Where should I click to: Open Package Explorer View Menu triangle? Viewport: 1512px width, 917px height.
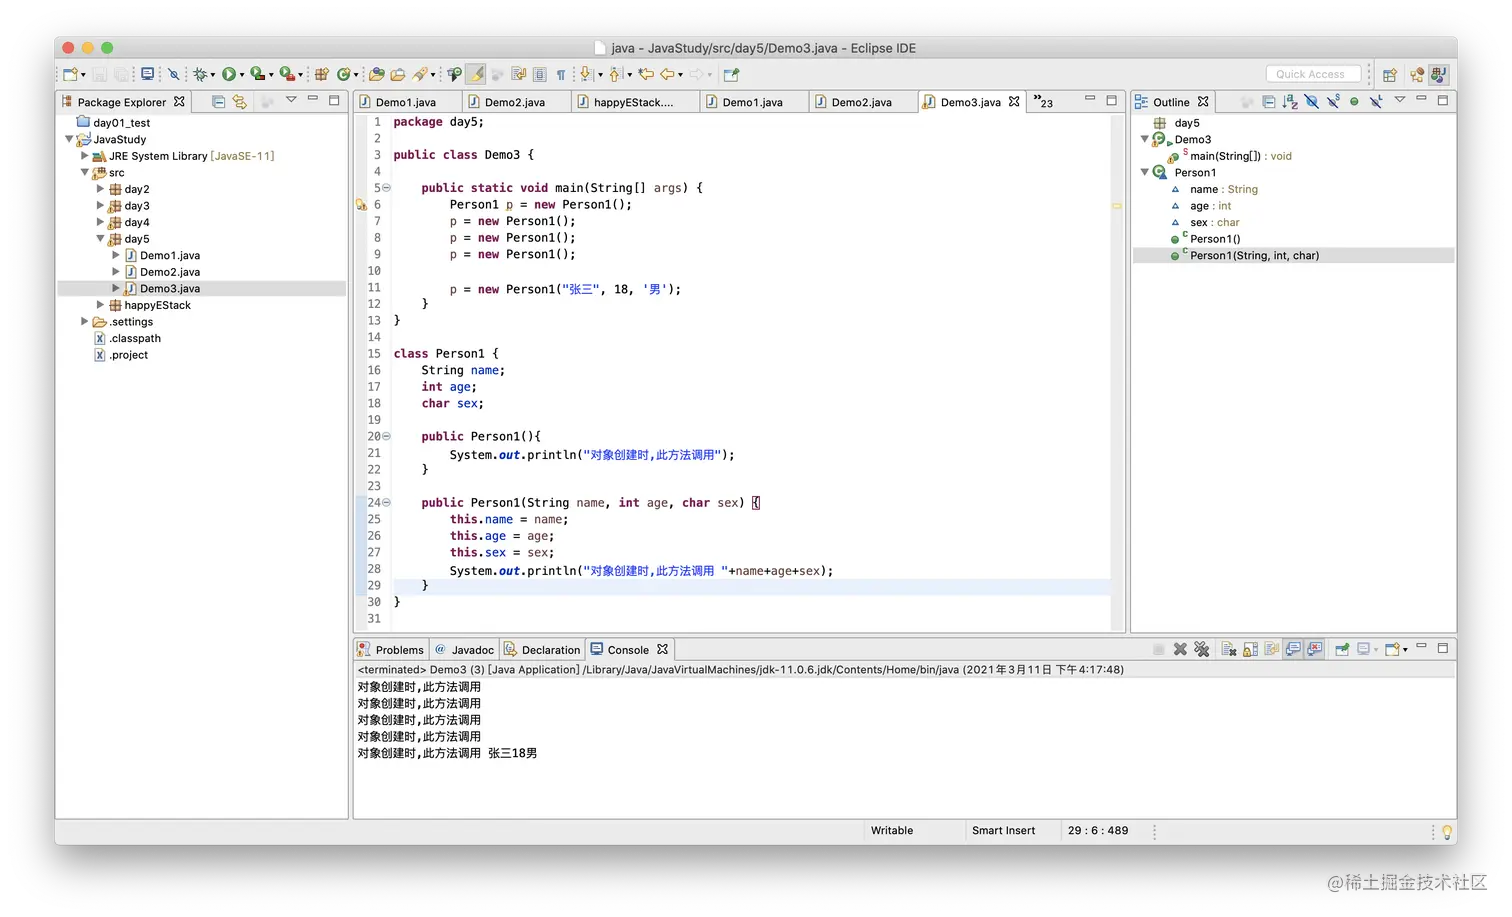point(291,99)
